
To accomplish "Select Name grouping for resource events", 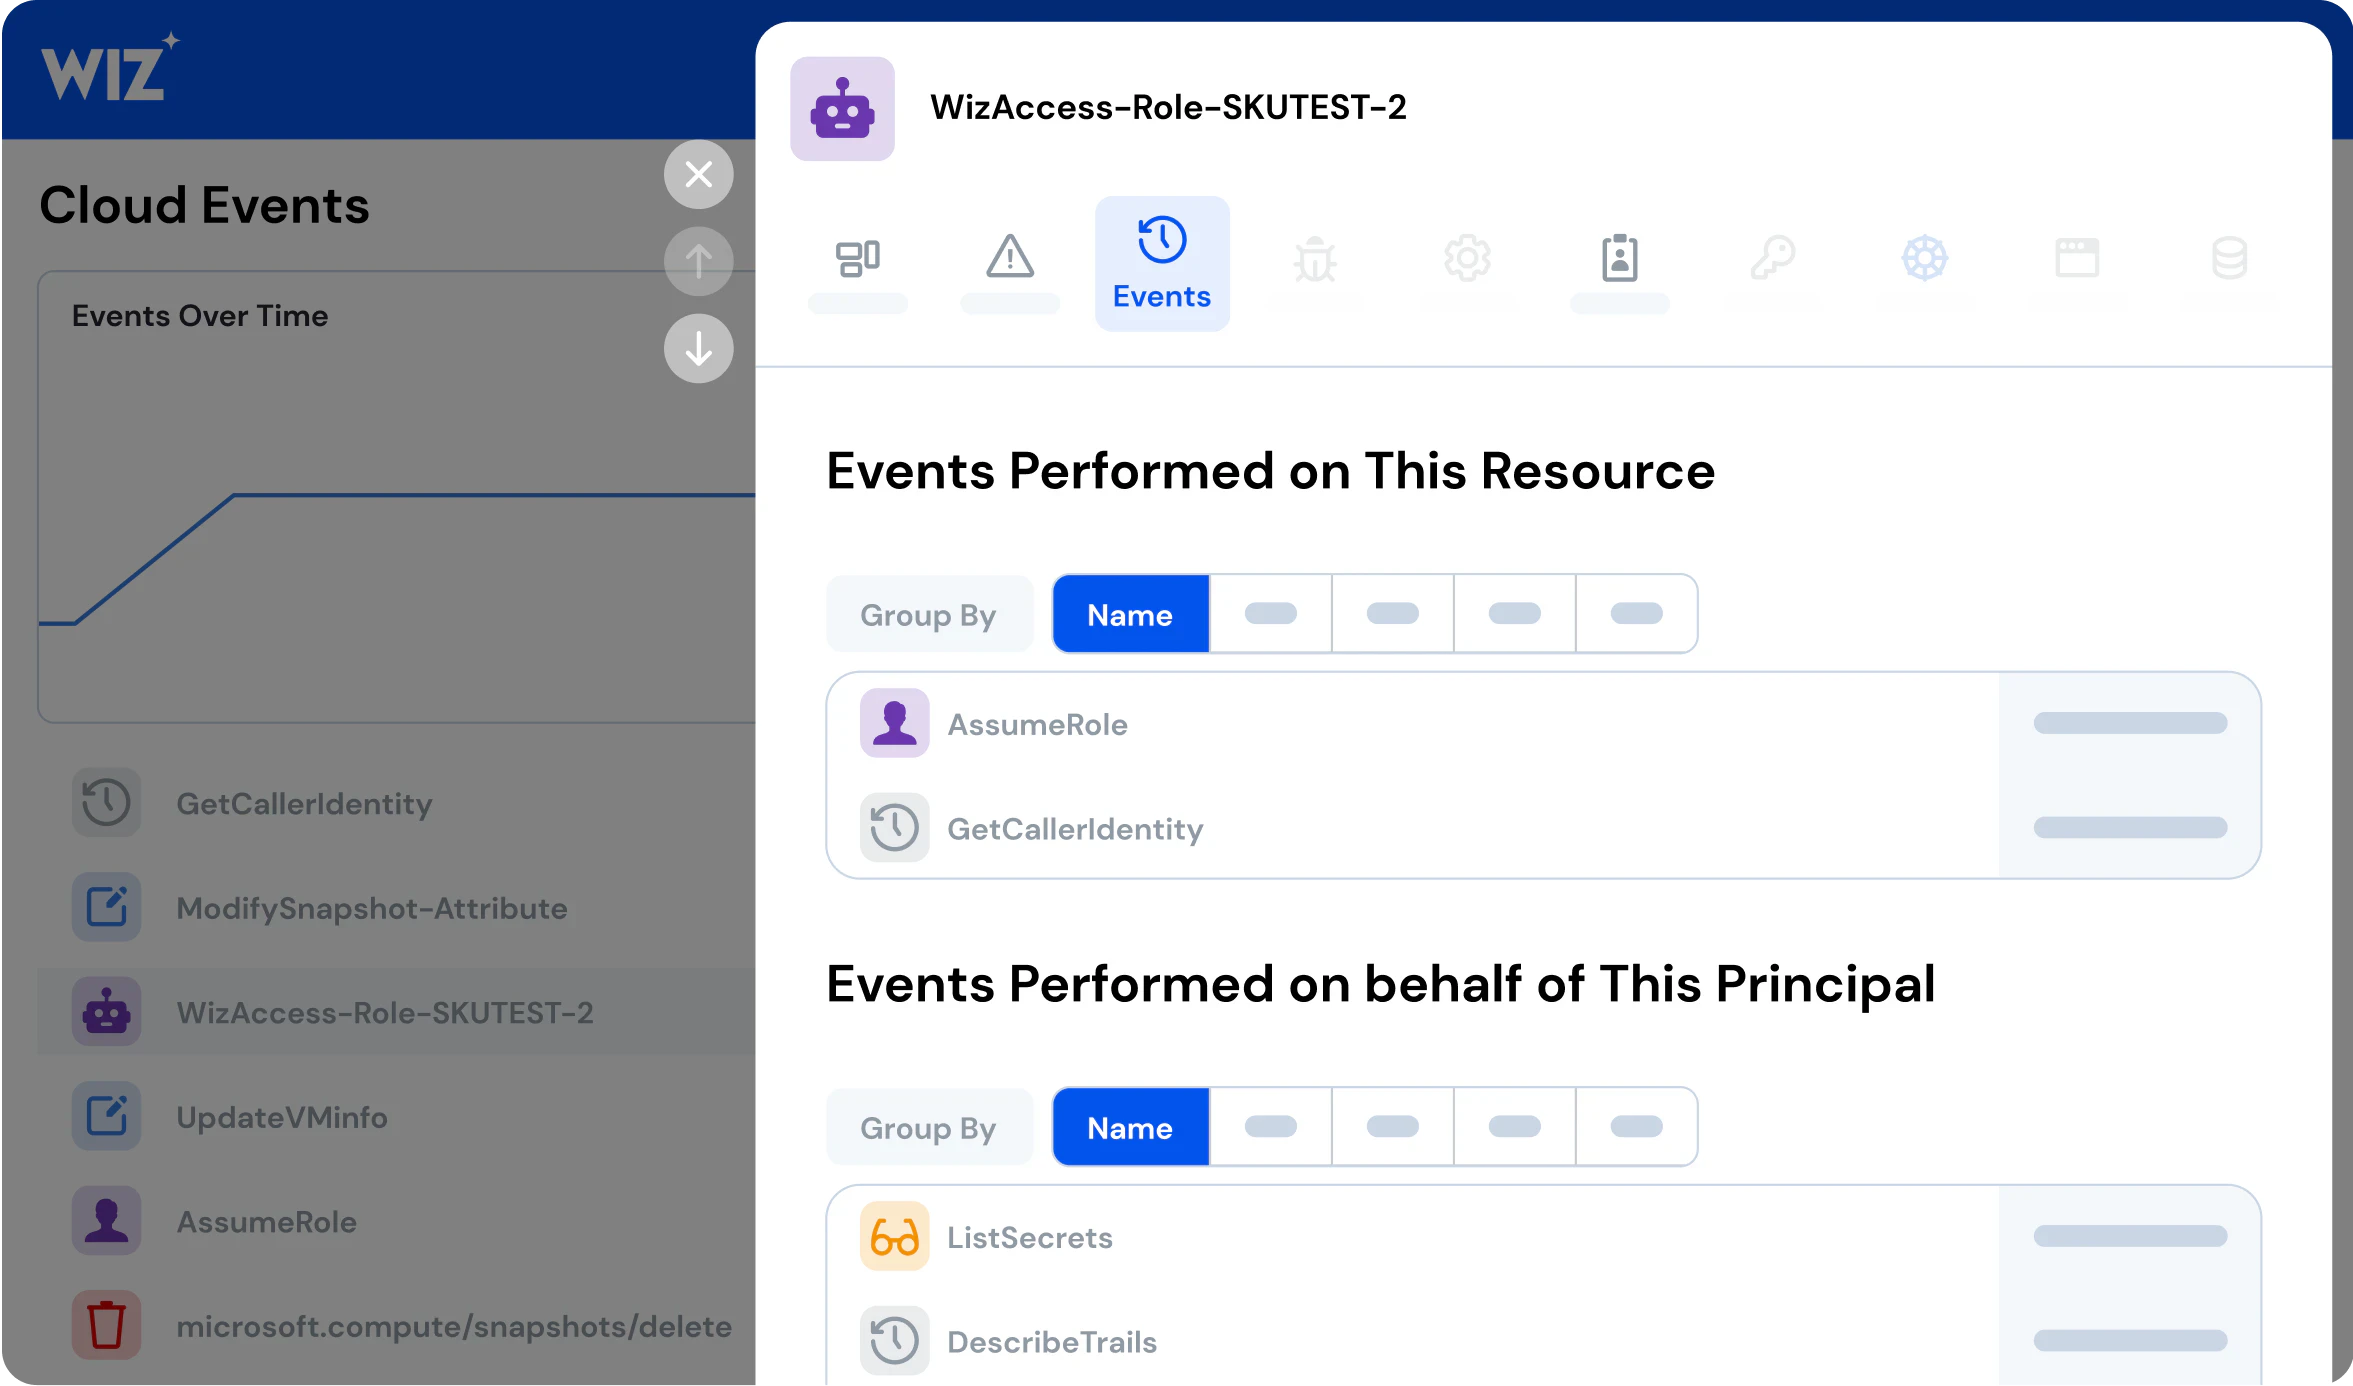I will 1130,614.
